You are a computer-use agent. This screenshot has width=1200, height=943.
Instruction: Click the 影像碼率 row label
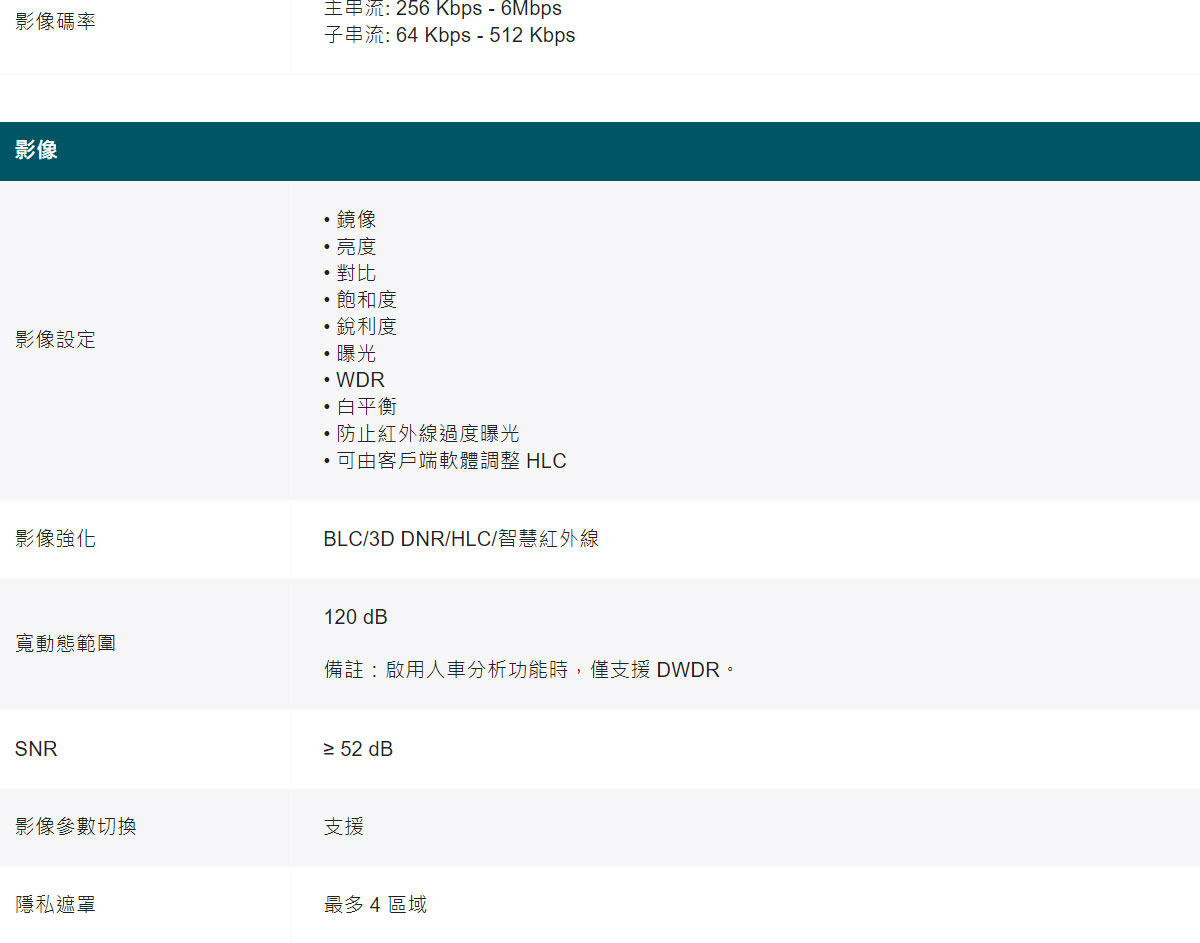tap(56, 22)
